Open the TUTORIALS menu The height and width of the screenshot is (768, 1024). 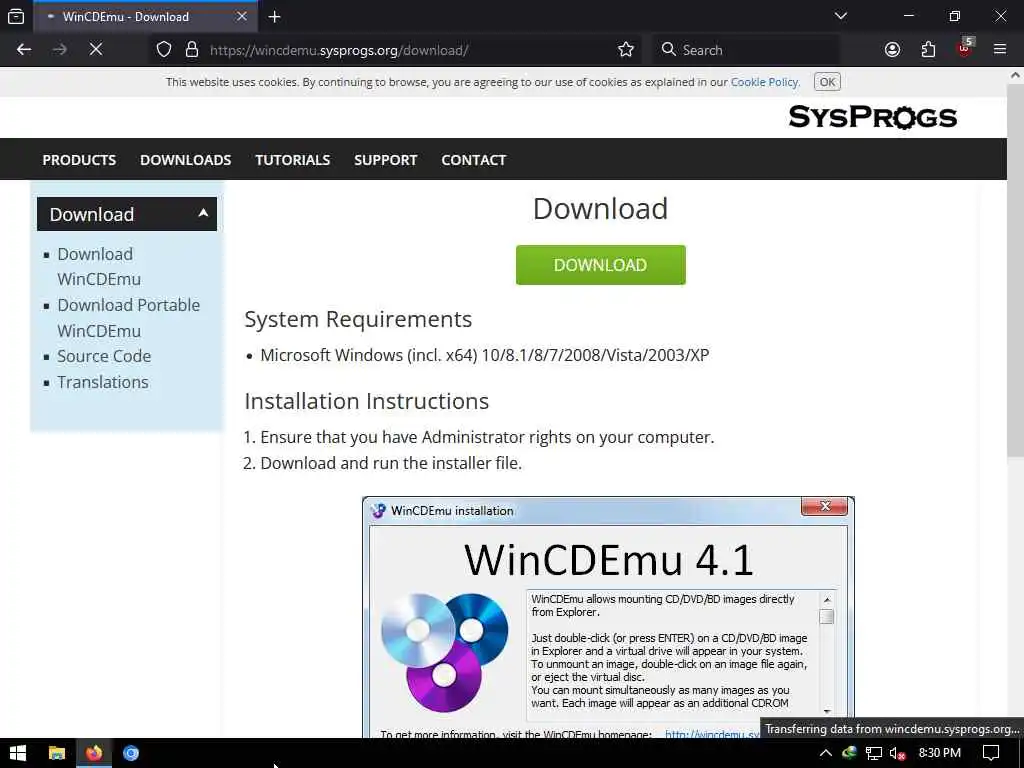click(x=293, y=160)
